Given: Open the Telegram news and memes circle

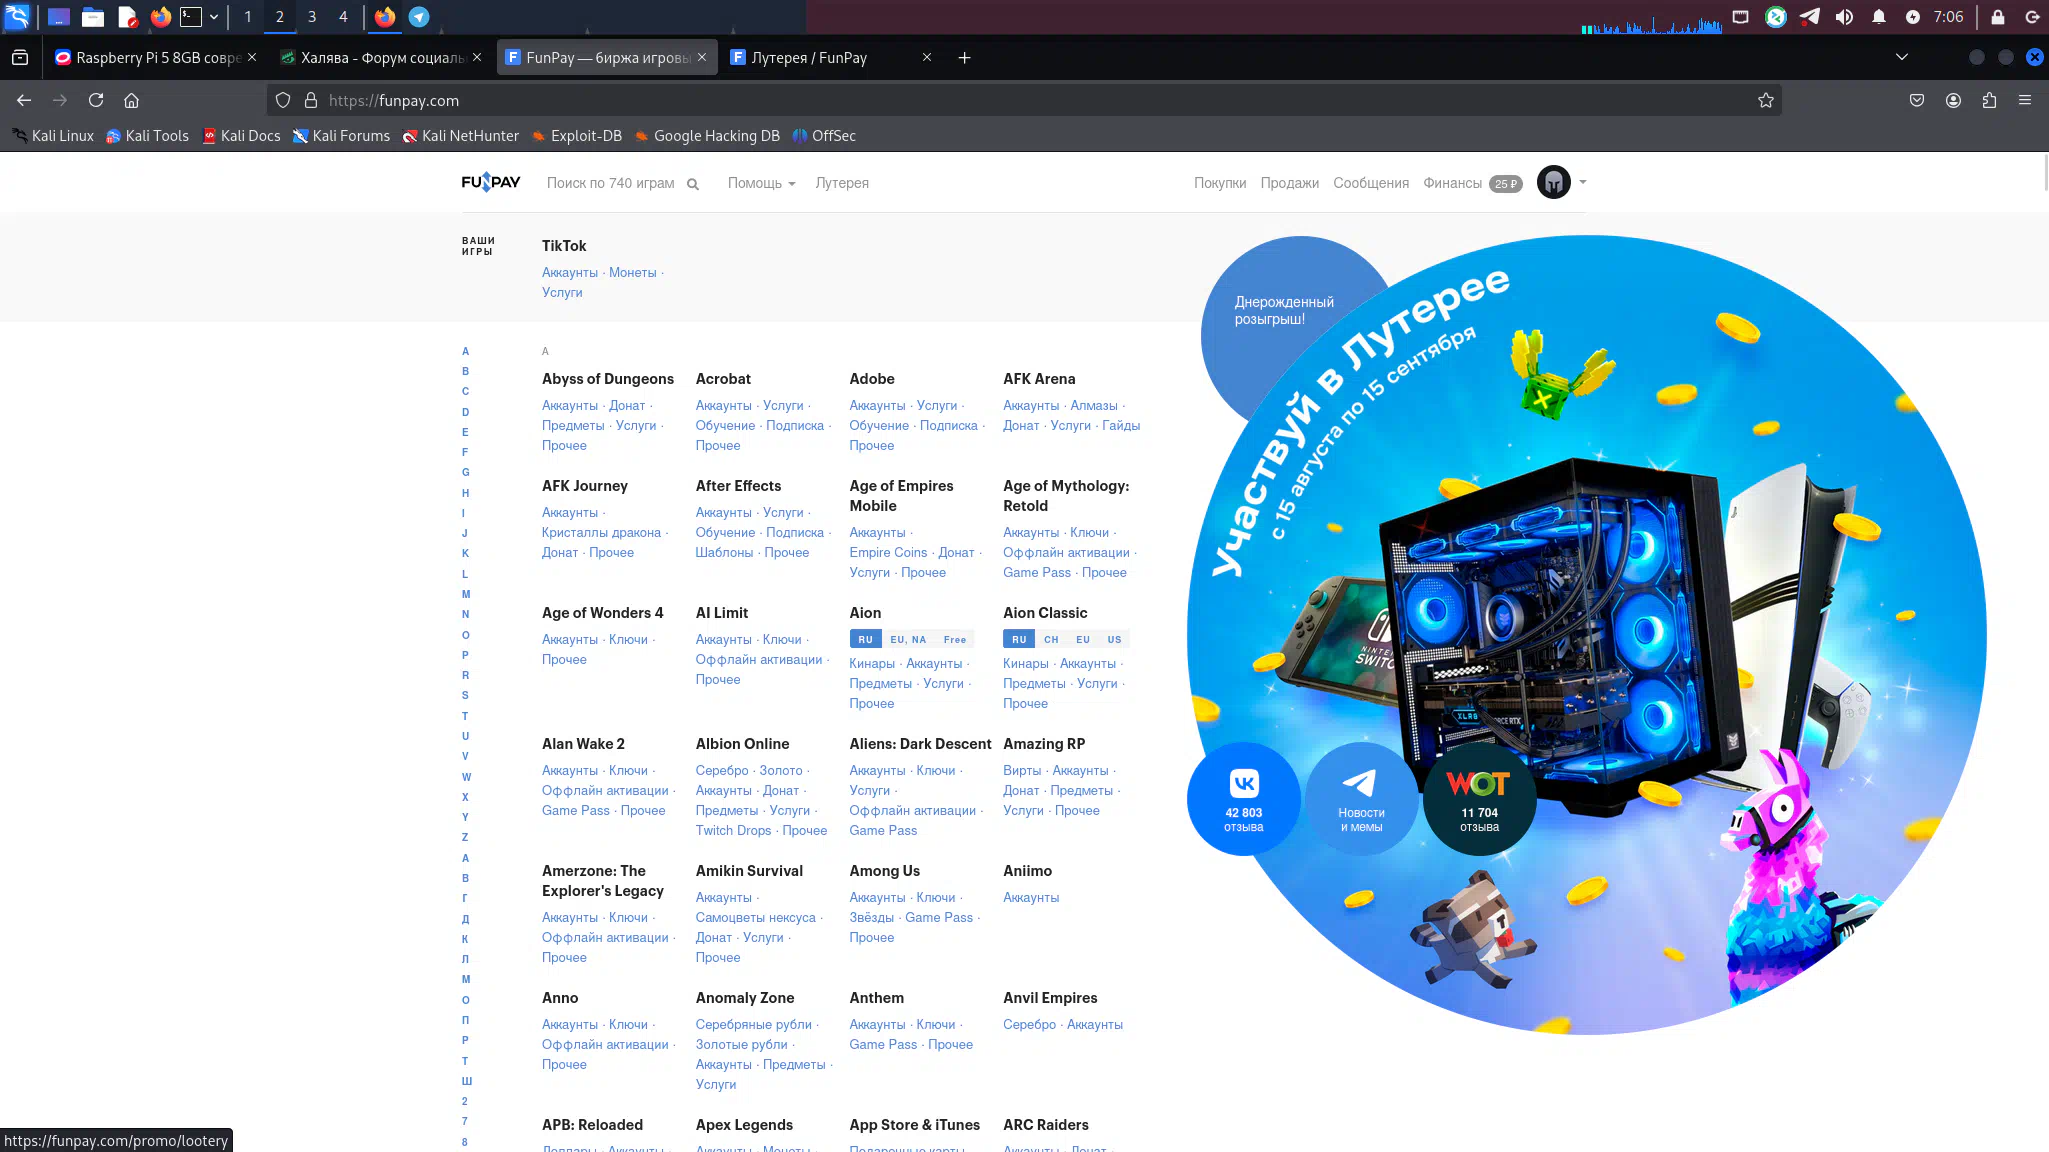Looking at the screenshot, I should click(1361, 799).
